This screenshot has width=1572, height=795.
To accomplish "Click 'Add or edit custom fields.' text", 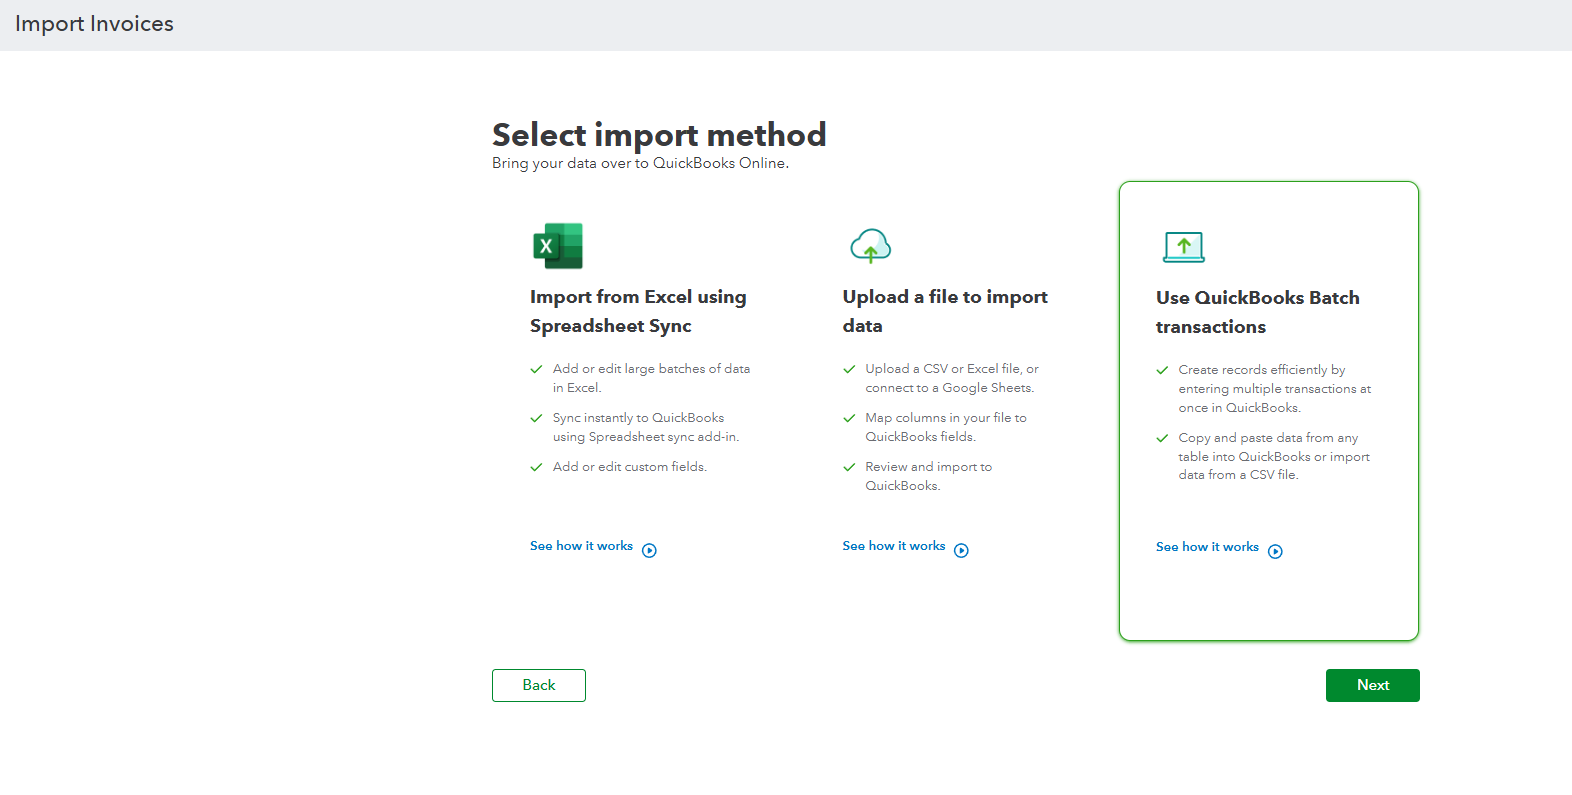I will click(630, 467).
